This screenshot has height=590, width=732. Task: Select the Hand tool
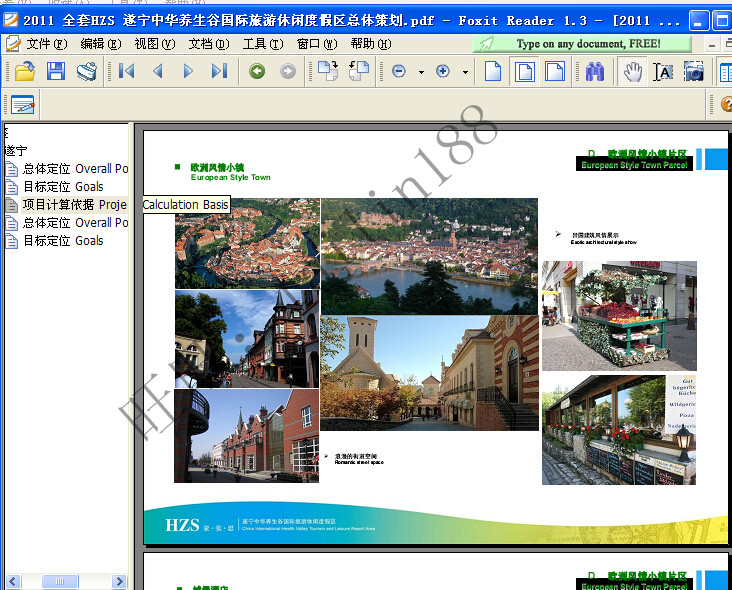[633, 71]
